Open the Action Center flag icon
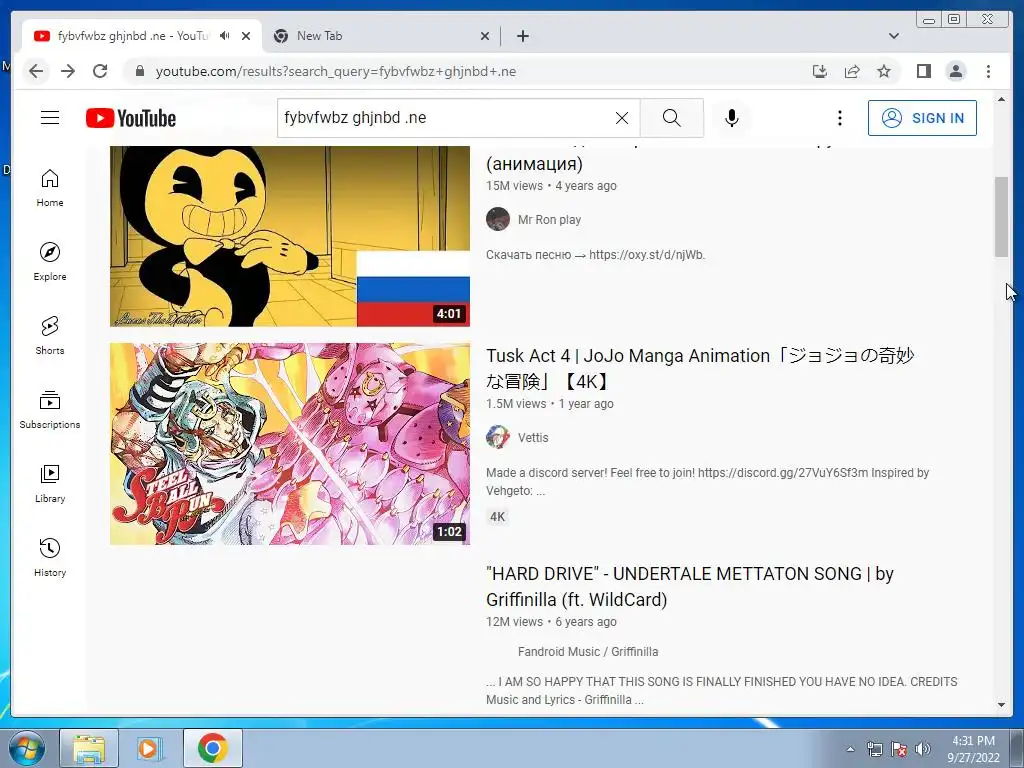This screenshot has height=768, width=1024. [x=899, y=749]
